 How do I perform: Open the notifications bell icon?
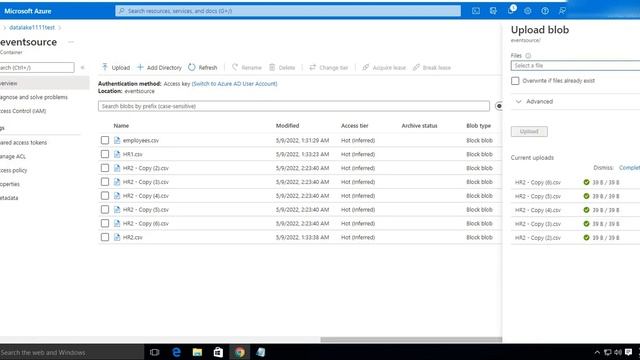(x=511, y=10)
